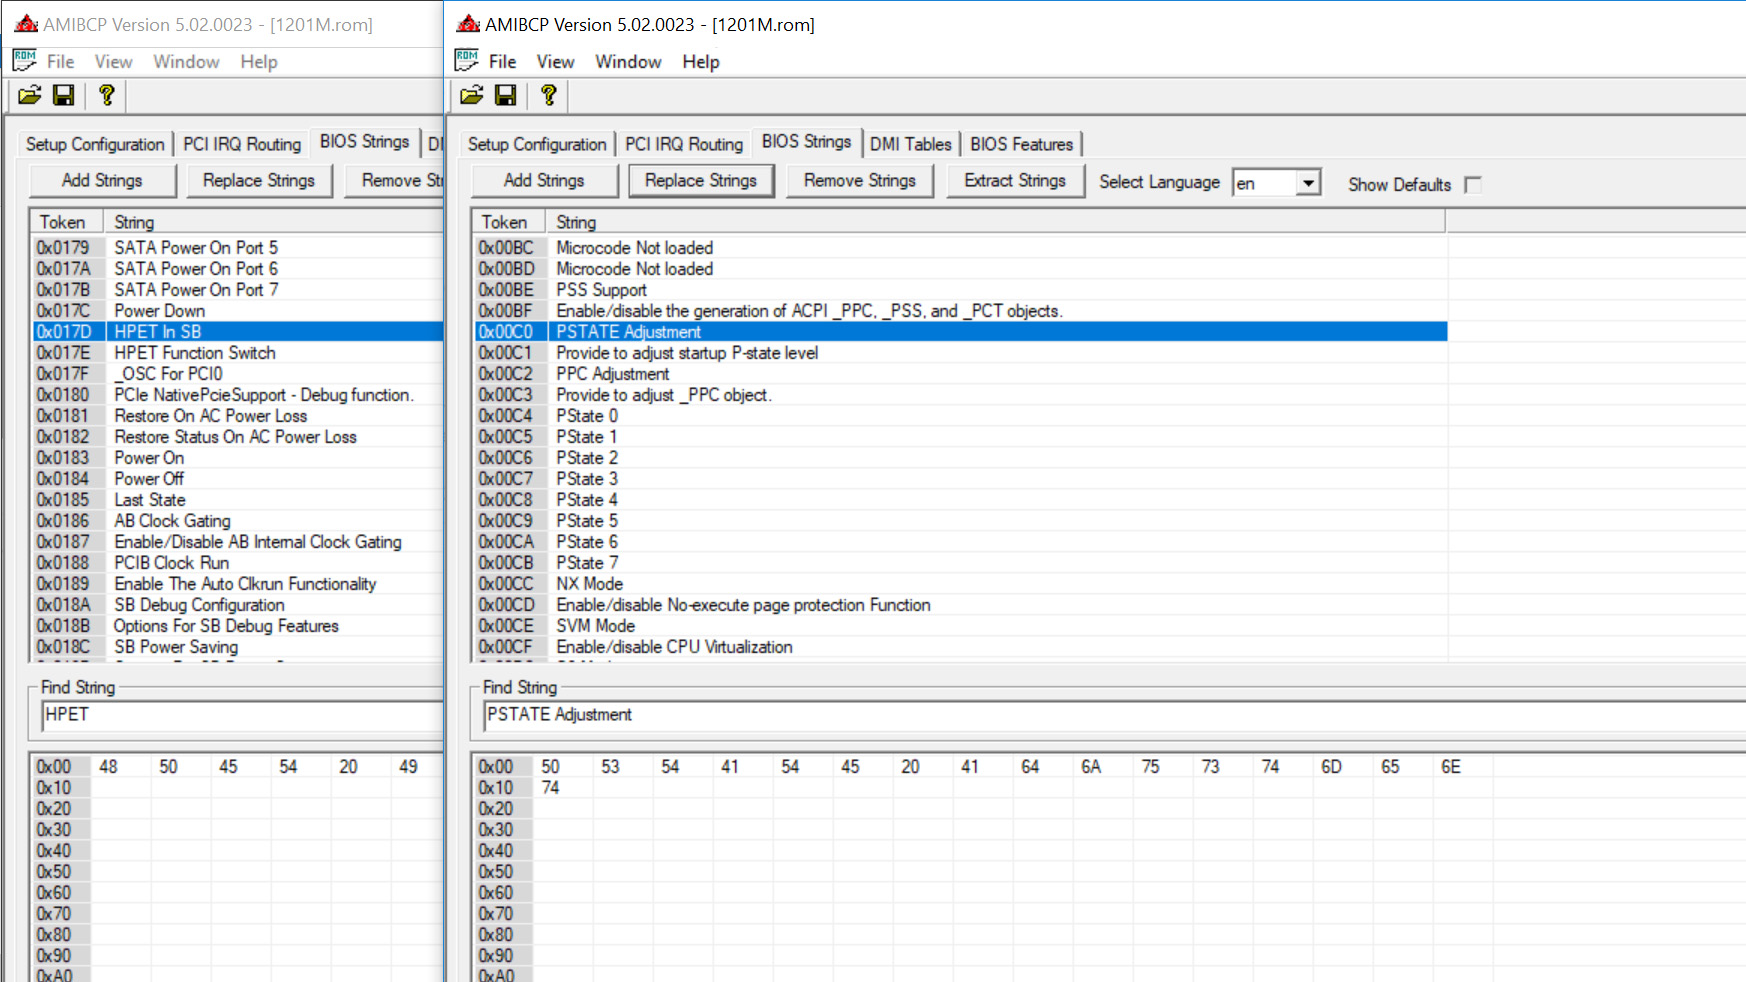The width and height of the screenshot is (1746, 982).
Task: Click Help question mark in right window toolbar
Action: (x=548, y=95)
